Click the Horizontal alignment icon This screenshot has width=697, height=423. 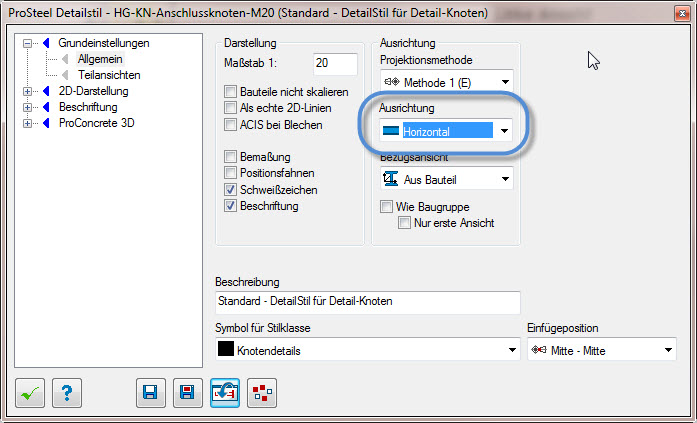pos(391,131)
